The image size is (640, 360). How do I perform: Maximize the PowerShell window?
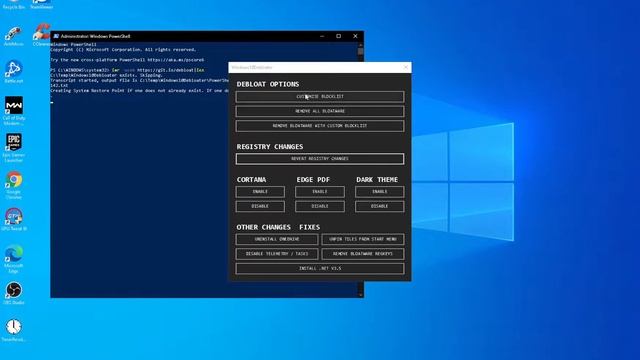[x=338, y=36]
